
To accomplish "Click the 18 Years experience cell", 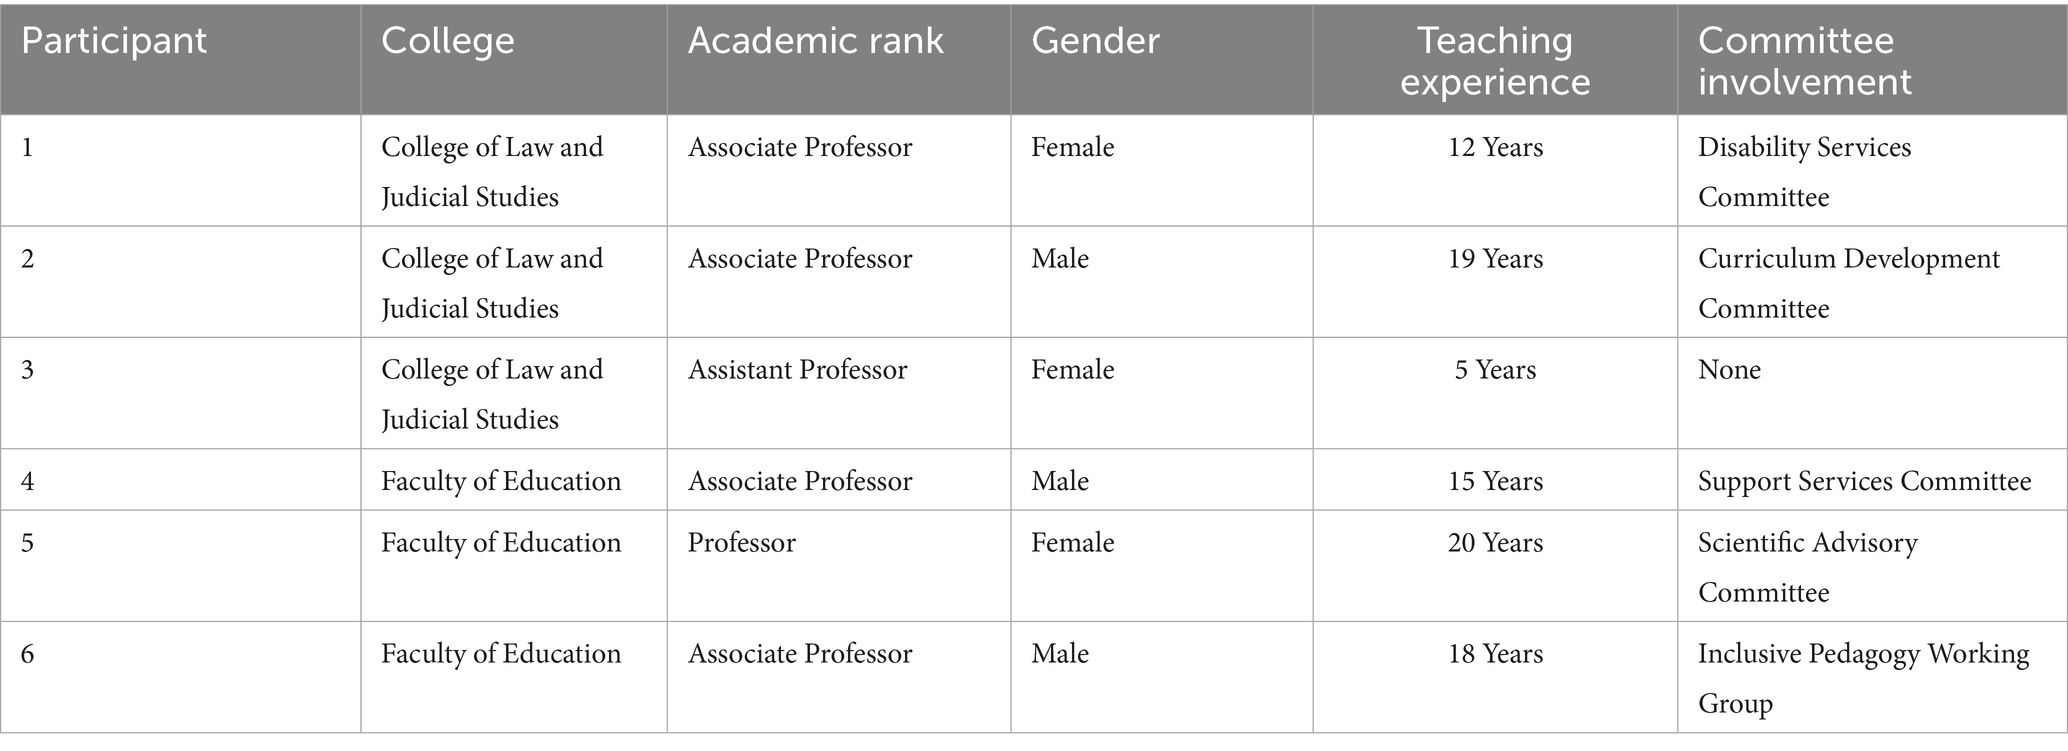I will [1495, 654].
